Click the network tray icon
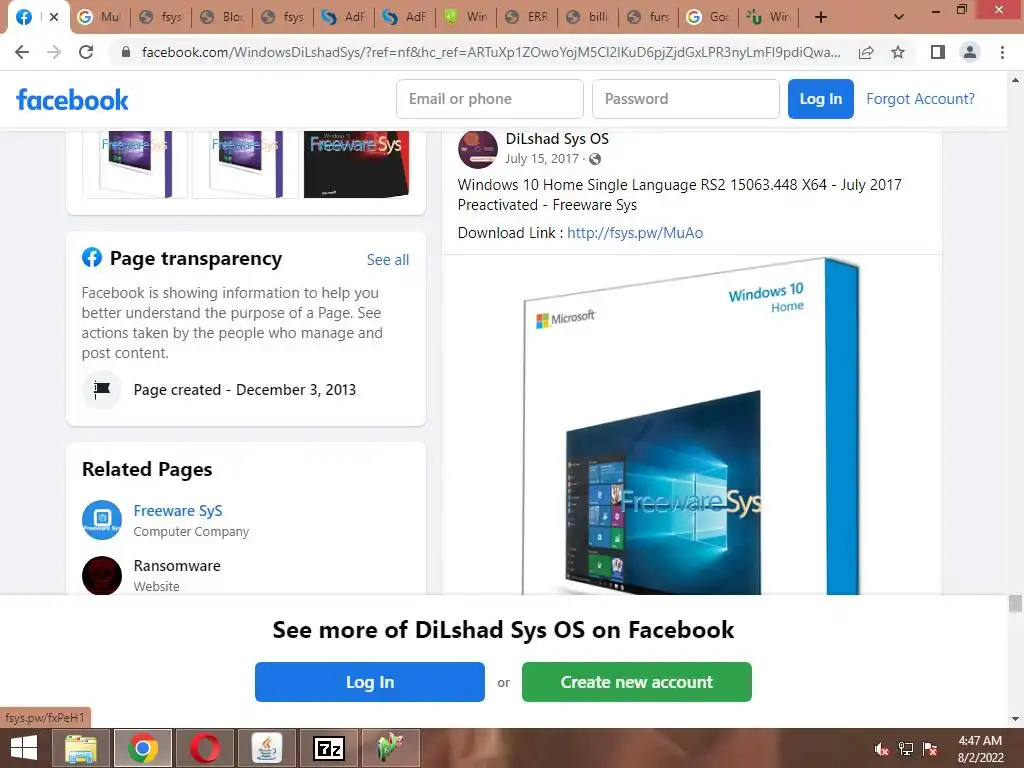Image resolution: width=1024 pixels, height=768 pixels. pos(906,749)
